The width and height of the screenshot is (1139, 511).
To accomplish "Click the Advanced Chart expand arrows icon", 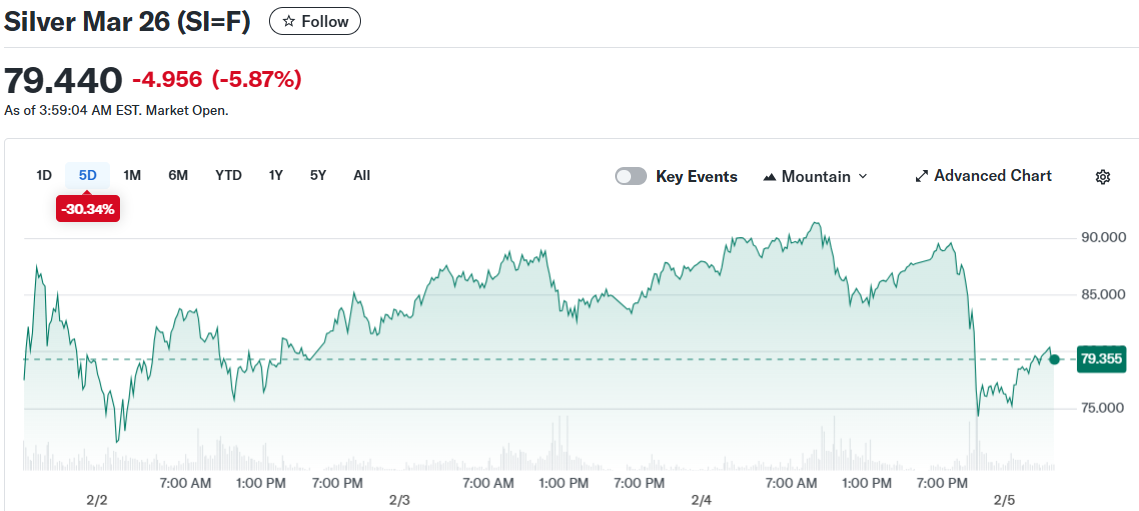I will tap(921, 177).
